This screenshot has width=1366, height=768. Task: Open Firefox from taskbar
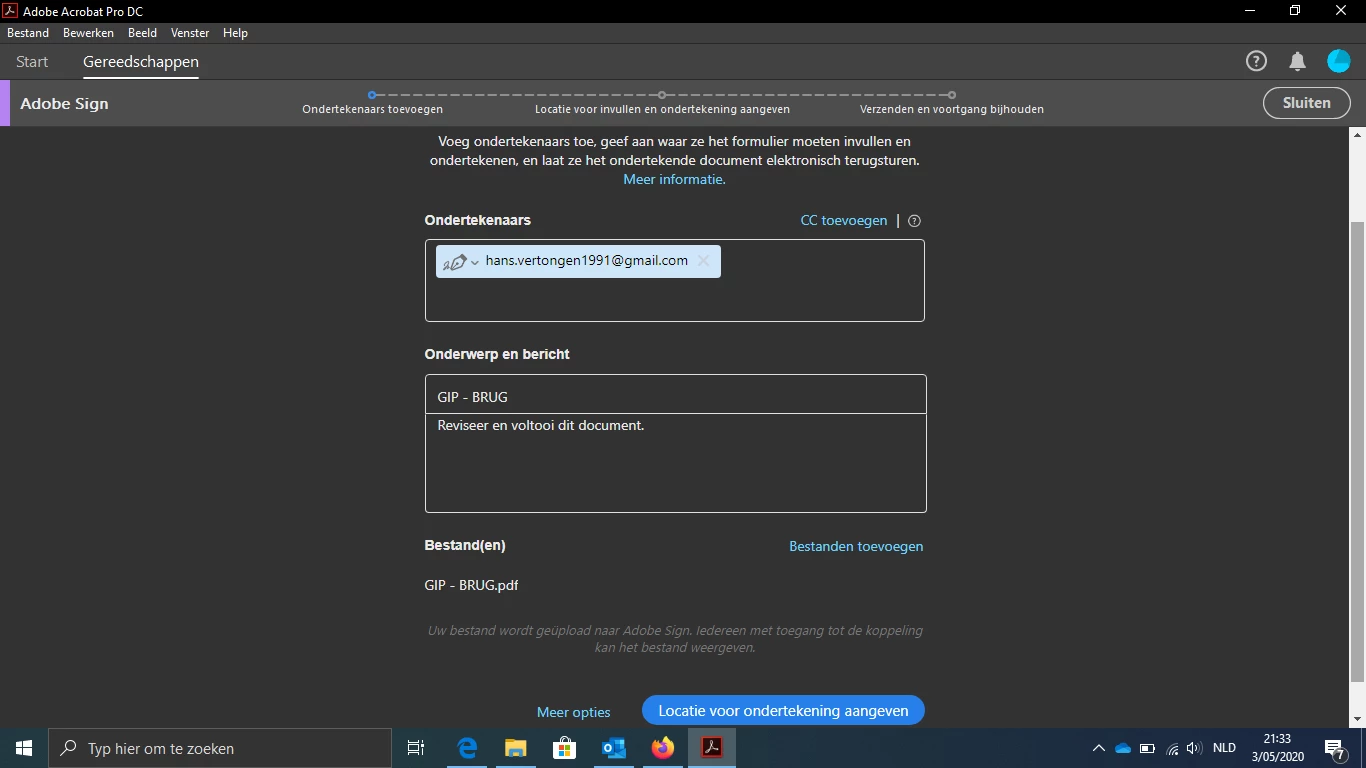(662, 748)
